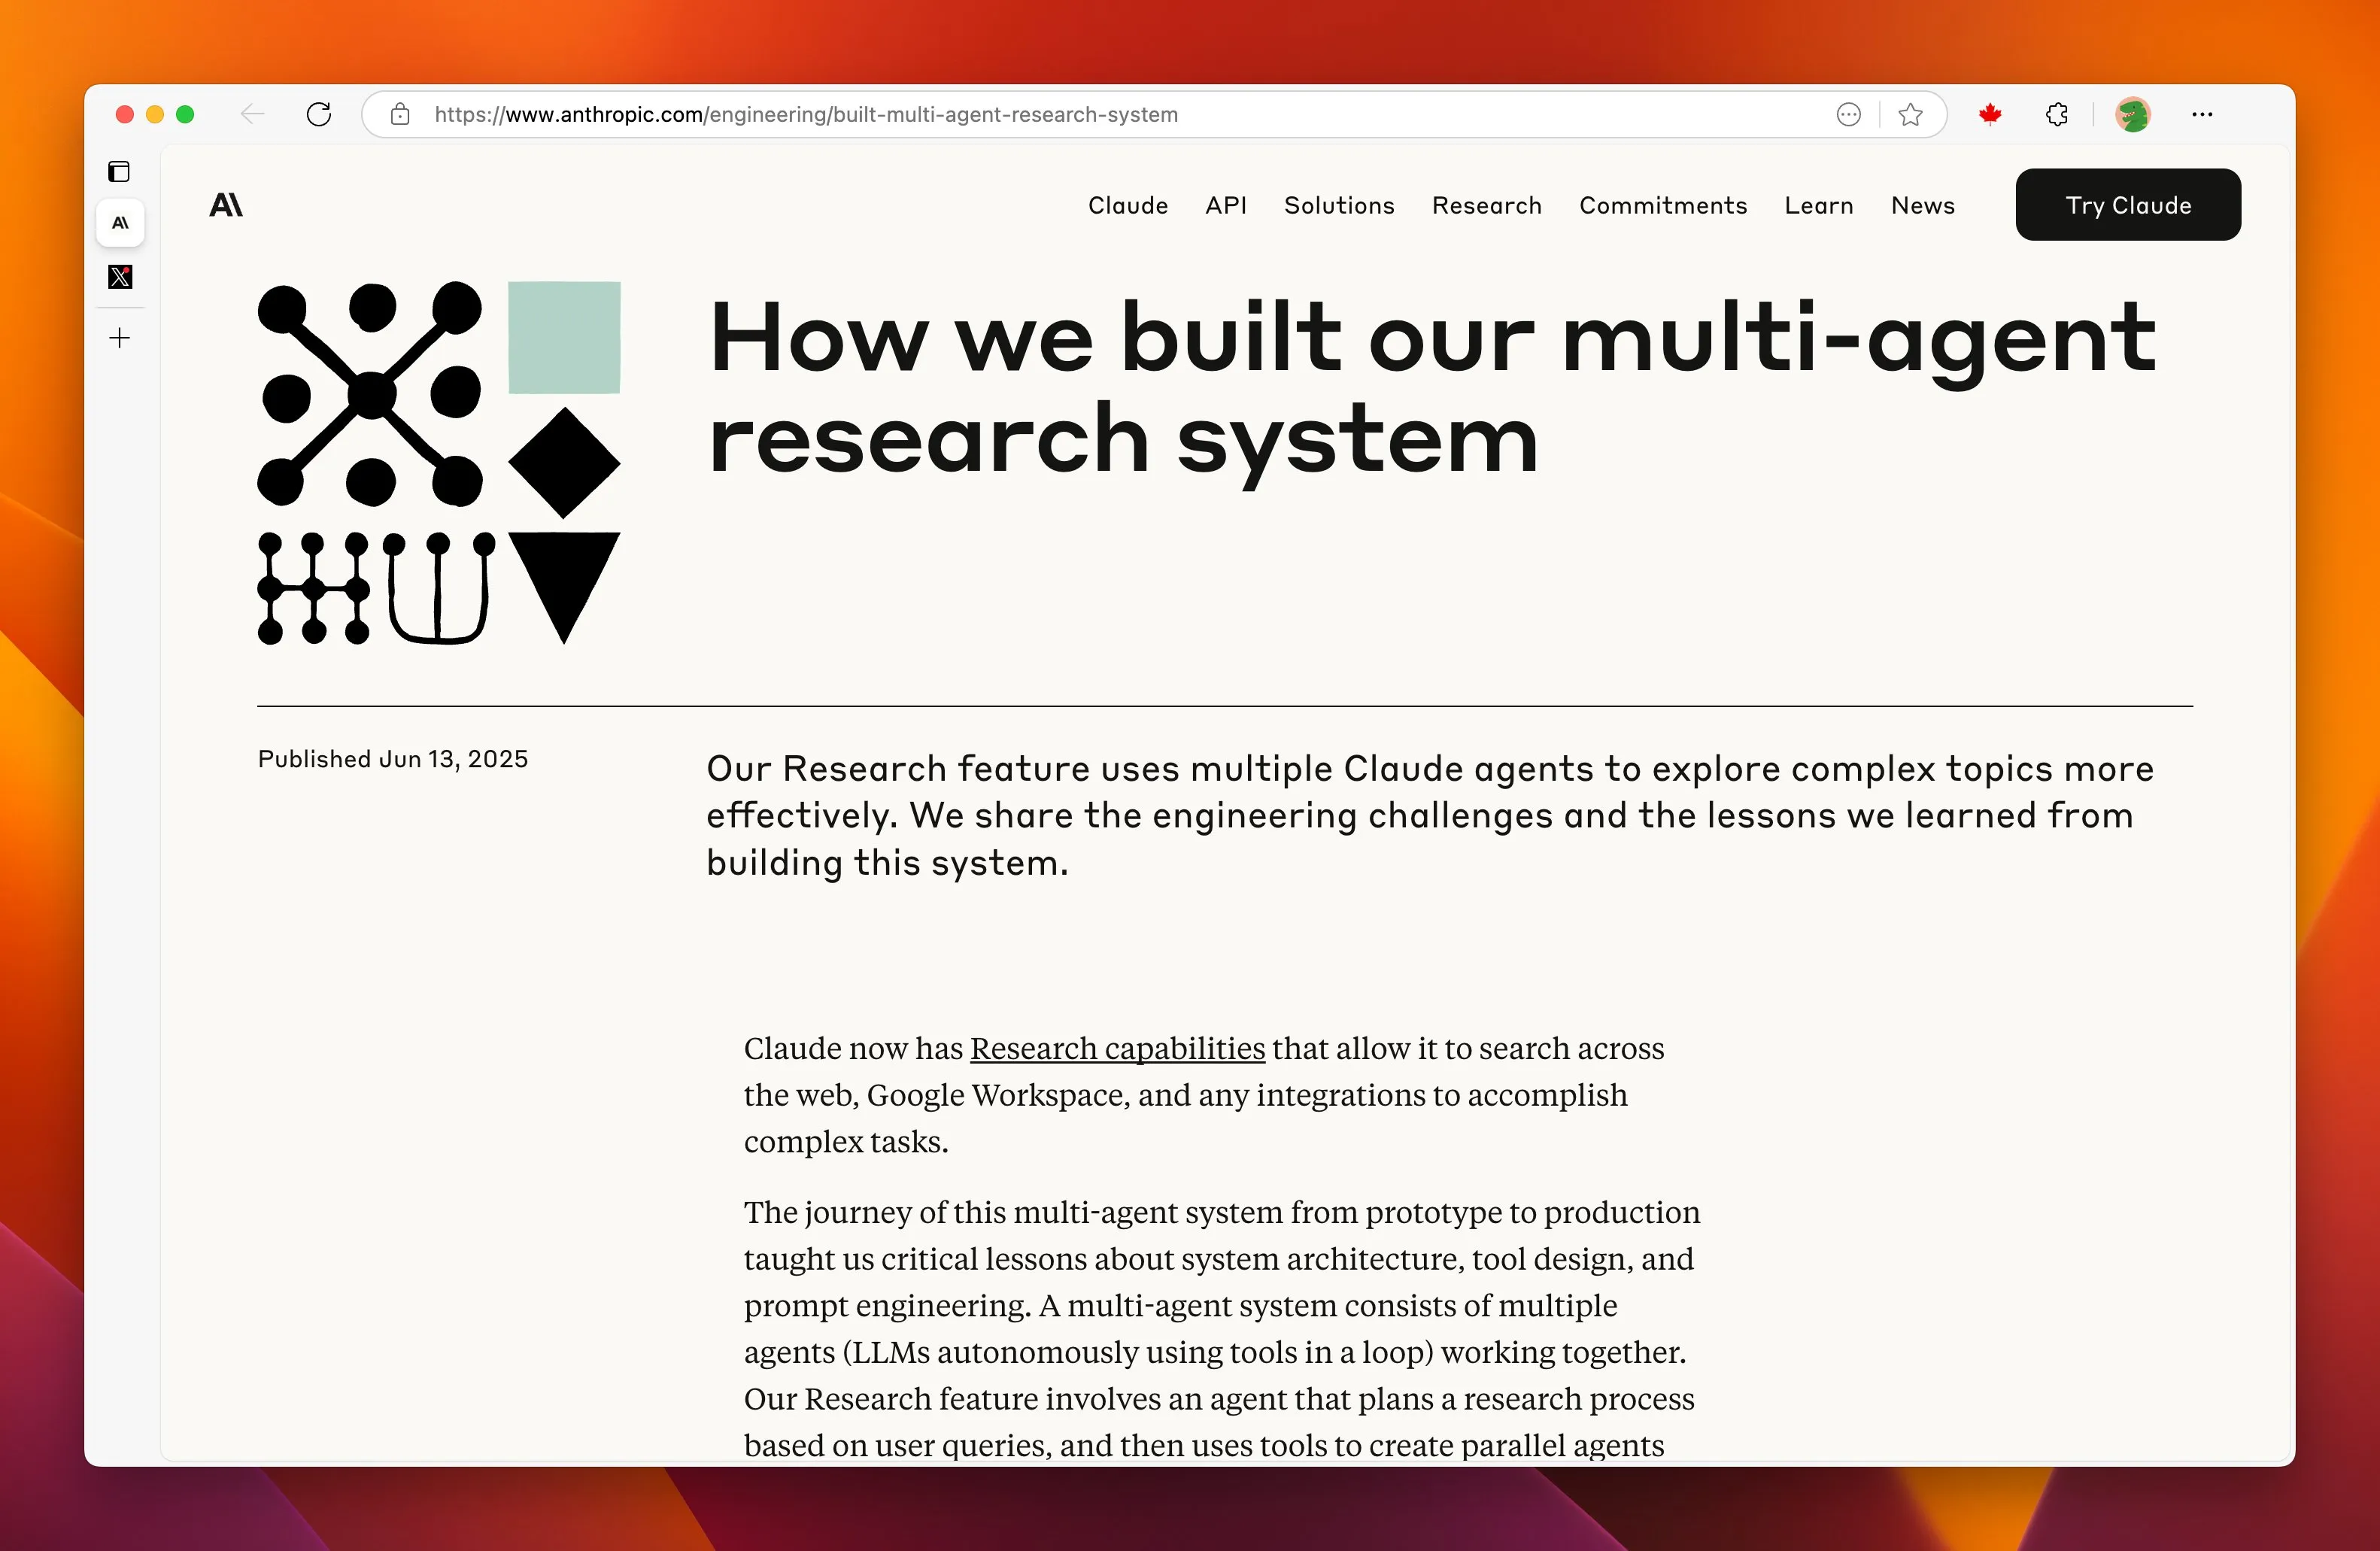Image resolution: width=2380 pixels, height=1551 pixels.
Task: Open the Commitments navigation item
Action: 1662,205
